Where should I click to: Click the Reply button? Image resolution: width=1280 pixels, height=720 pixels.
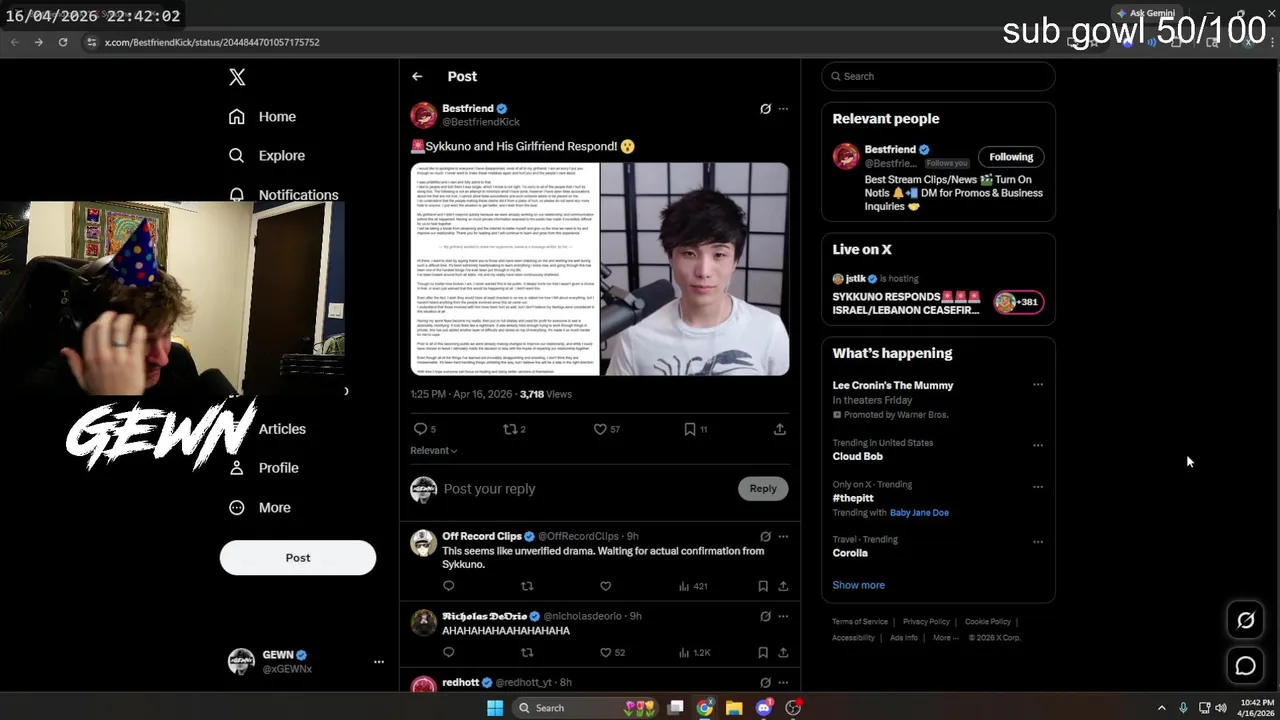763,489
